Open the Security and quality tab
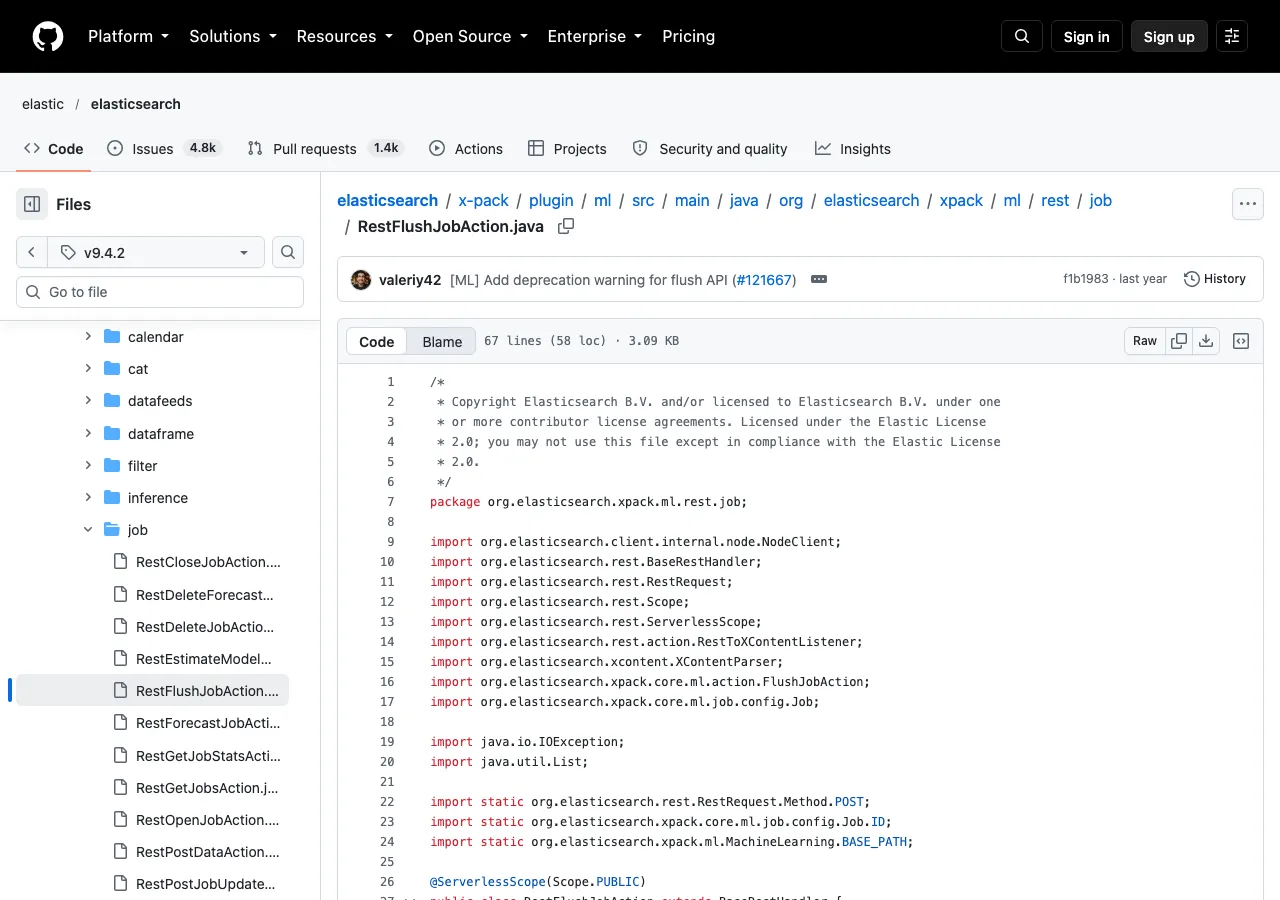The image size is (1280, 900). [x=710, y=148]
